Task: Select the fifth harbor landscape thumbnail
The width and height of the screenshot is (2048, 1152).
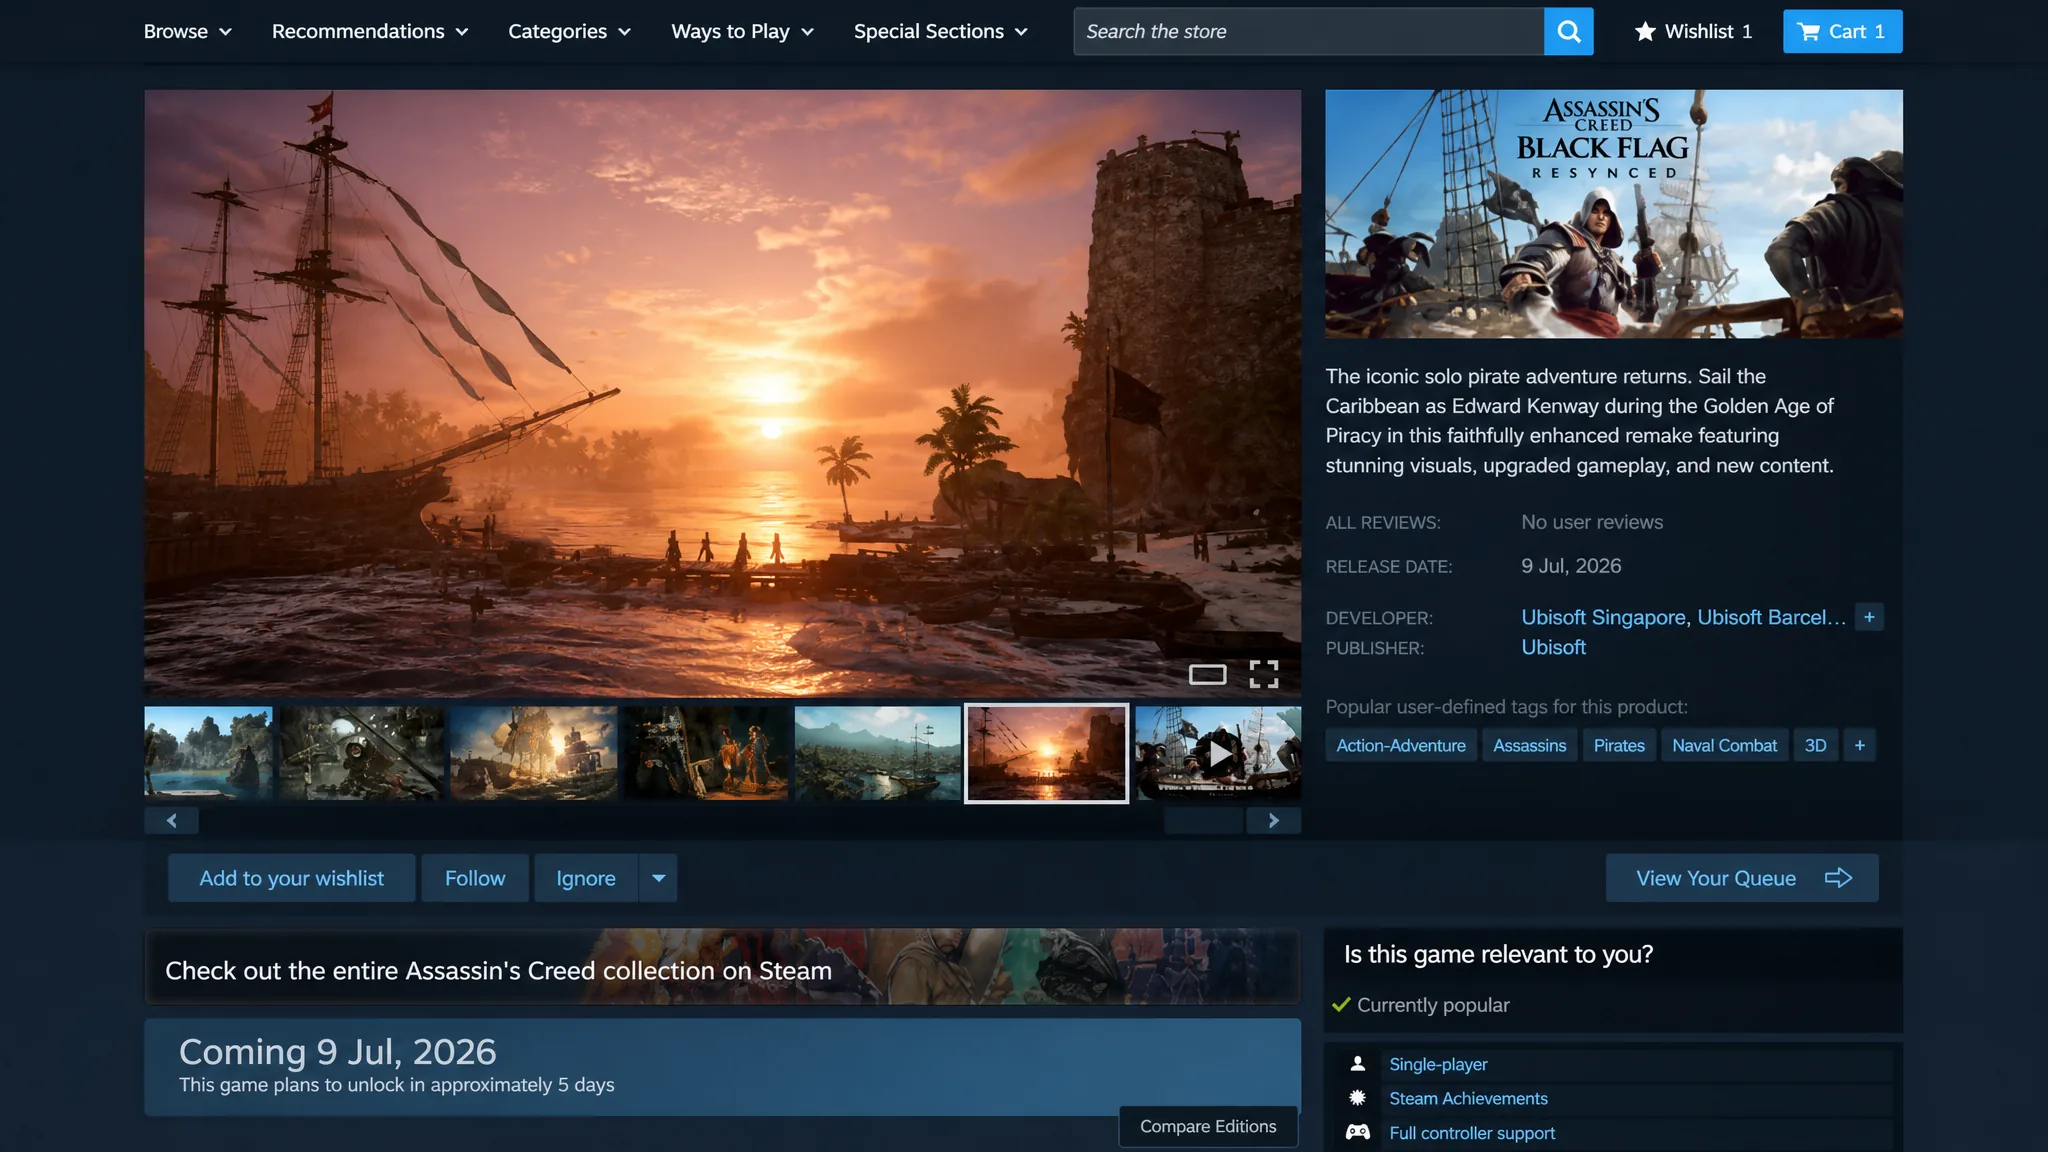Action: (x=877, y=753)
